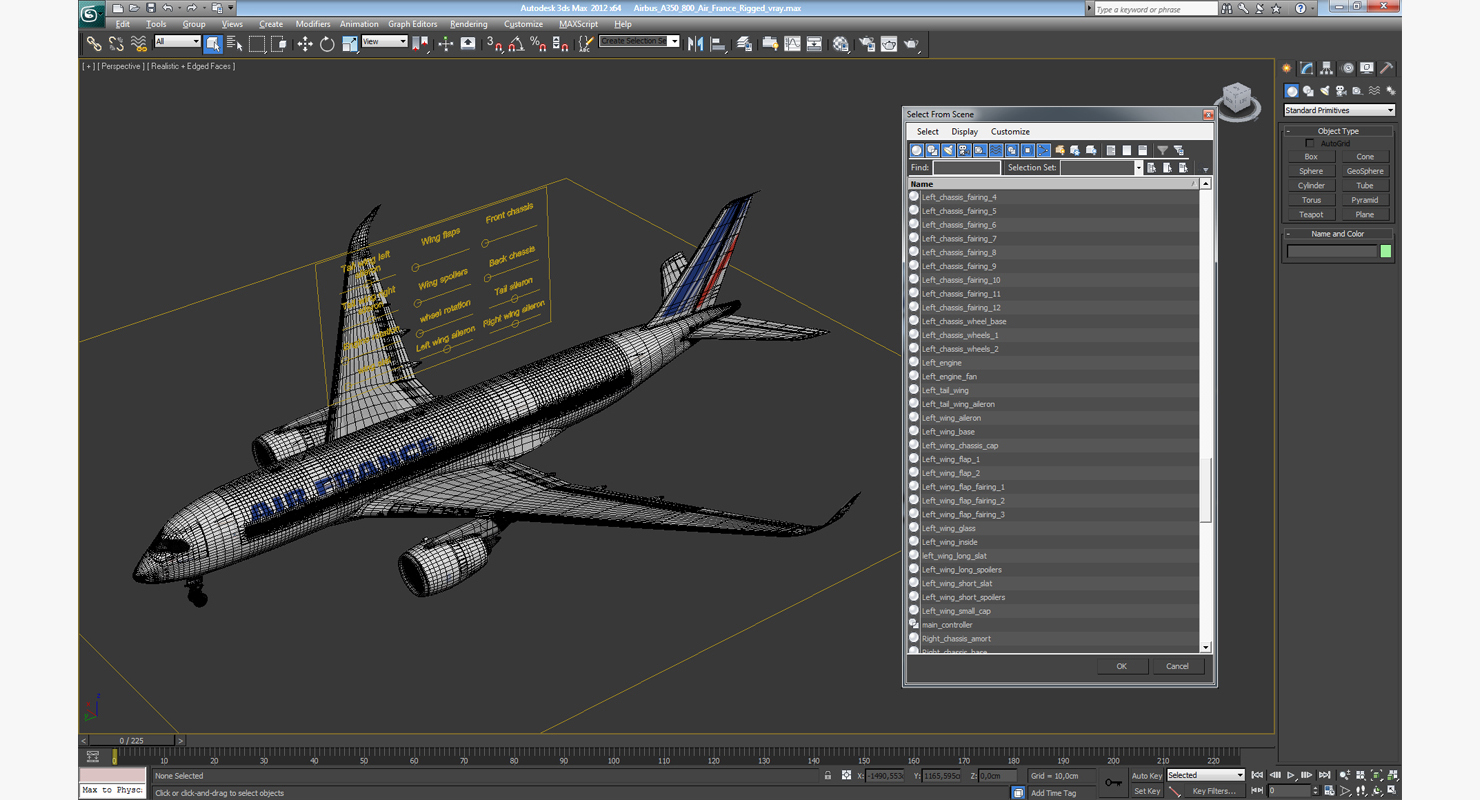
Task: Click the Play Animation button
Action: [x=1291, y=775]
